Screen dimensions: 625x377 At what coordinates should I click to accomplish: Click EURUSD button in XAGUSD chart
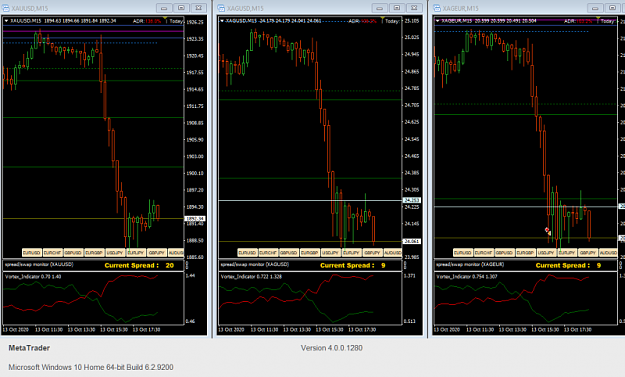click(248, 253)
